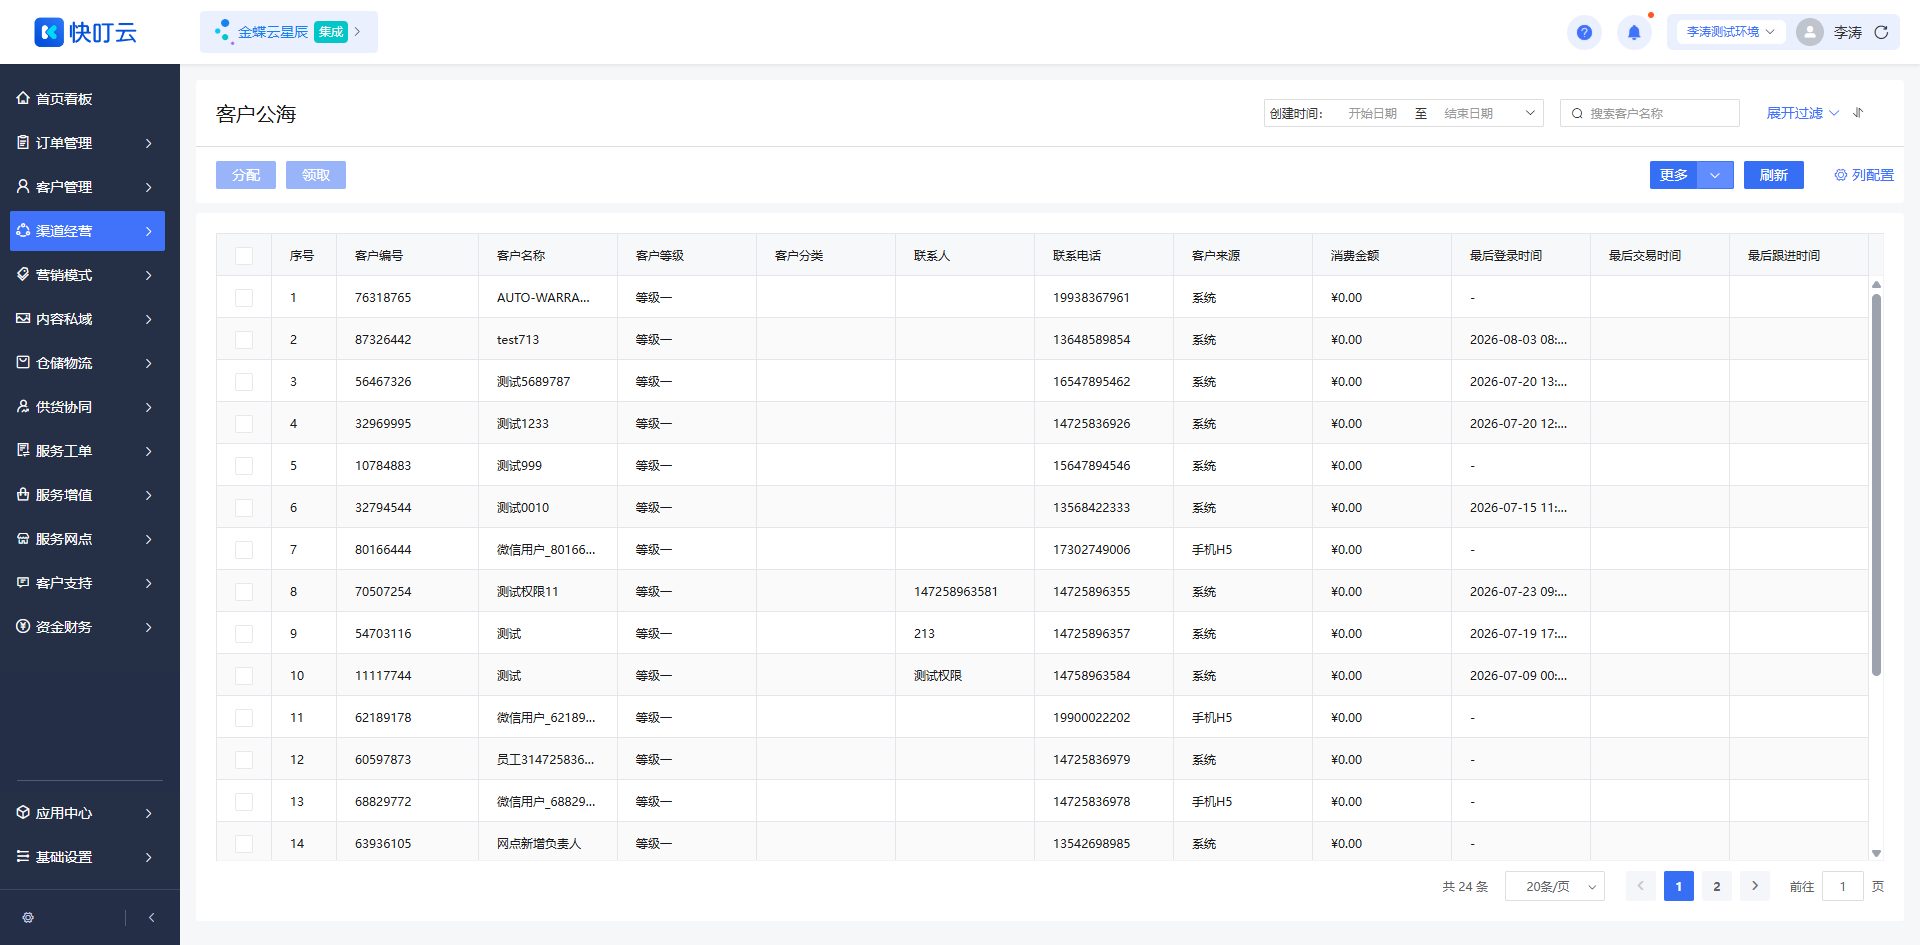Image resolution: width=1920 pixels, height=945 pixels.
Task: Expand the 资金财务 chevron
Action: pyautogui.click(x=149, y=627)
